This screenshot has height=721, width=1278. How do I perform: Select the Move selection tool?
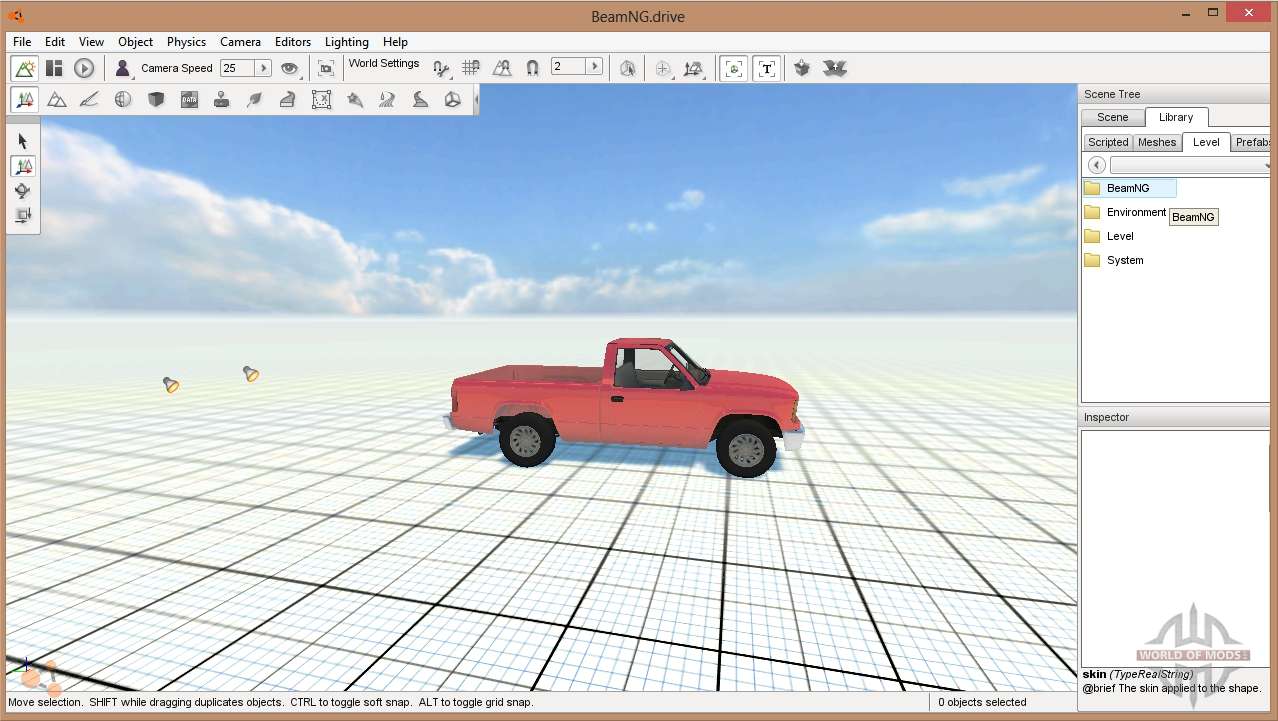(23, 166)
